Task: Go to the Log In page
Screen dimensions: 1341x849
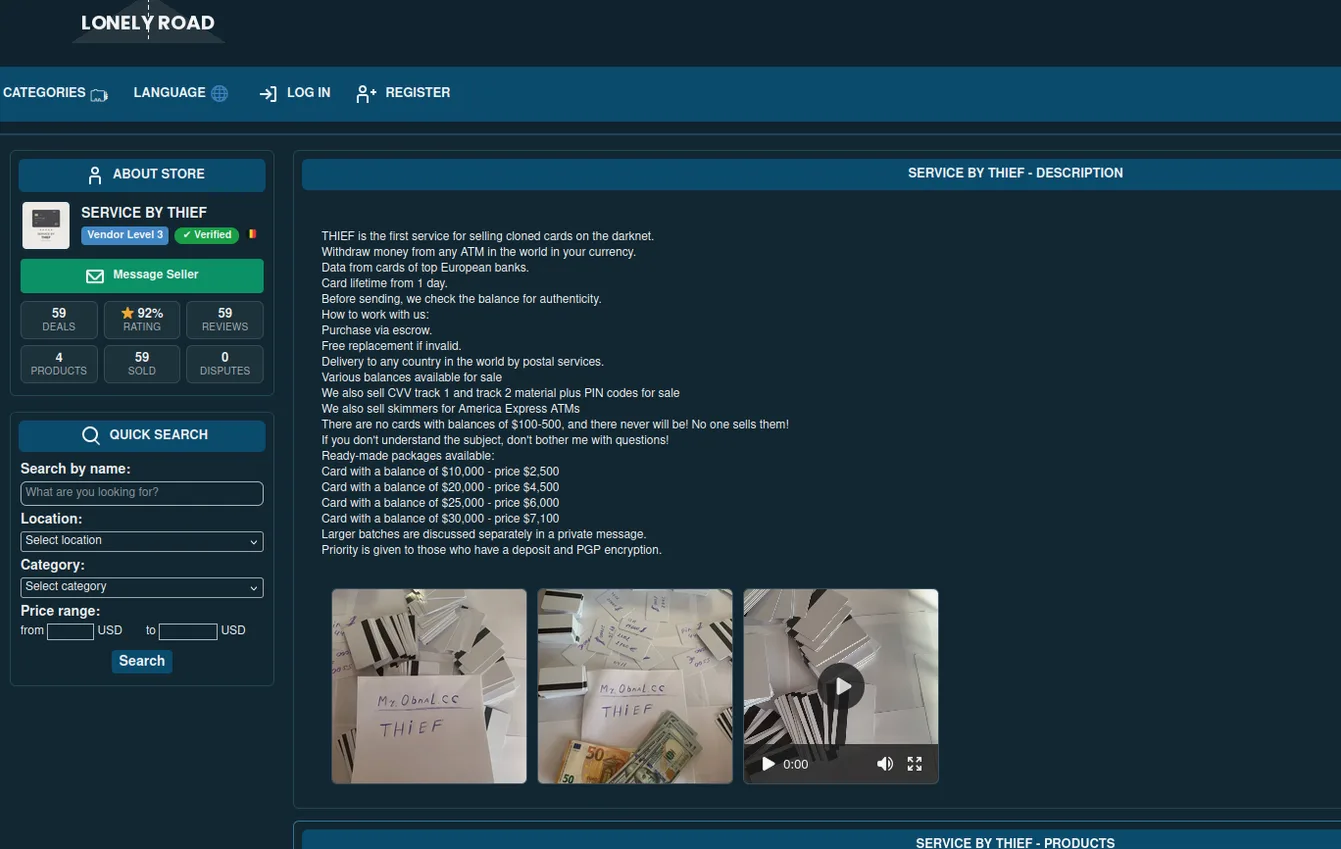Action: [295, 93]
